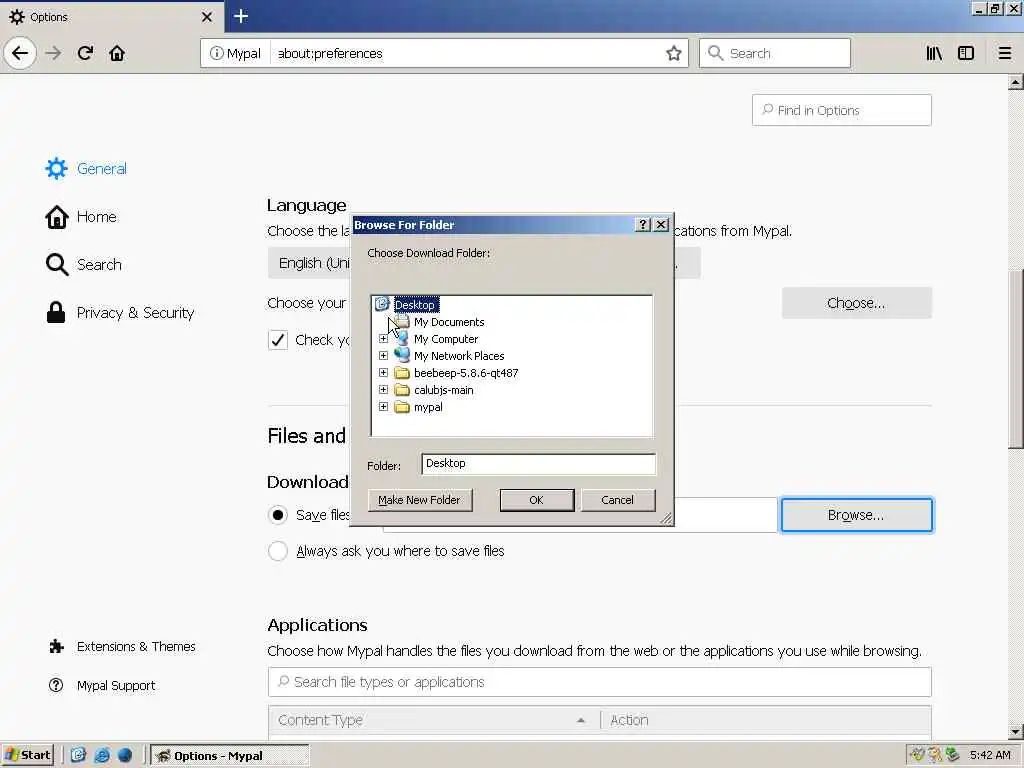Close the Options tab
This screenshot has height=768, width=1024.
click(207, 17)
